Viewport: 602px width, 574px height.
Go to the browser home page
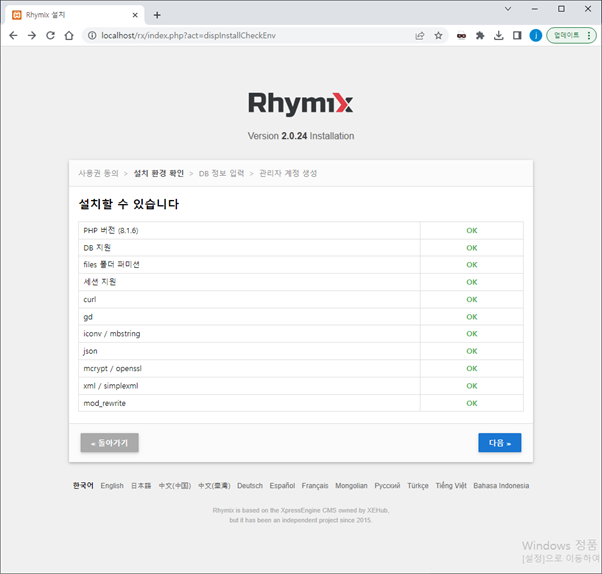click(x=69, y=36)
